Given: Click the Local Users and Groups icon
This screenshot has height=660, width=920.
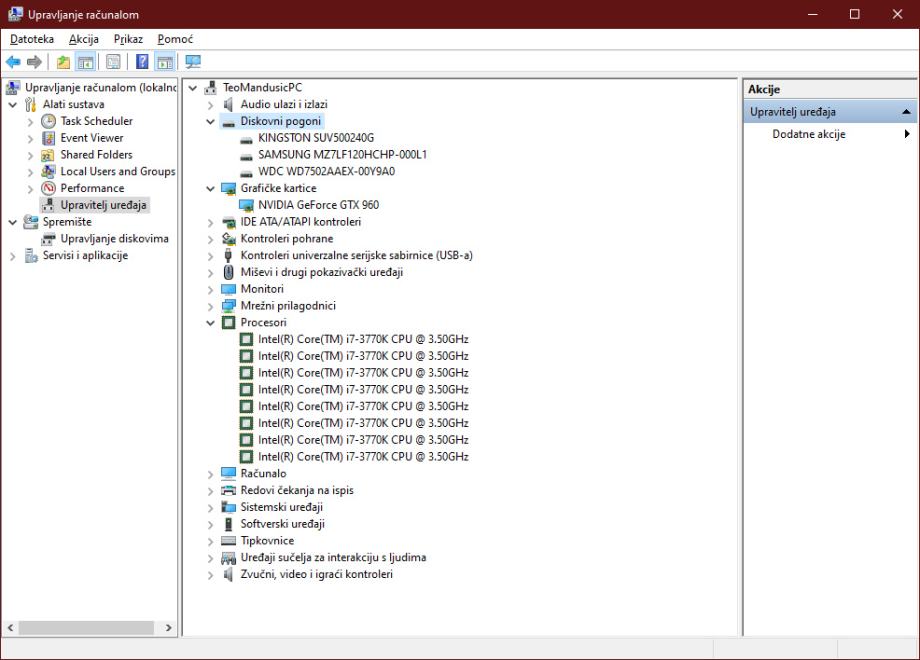Looking at the screenshot, I should point(48,171).
